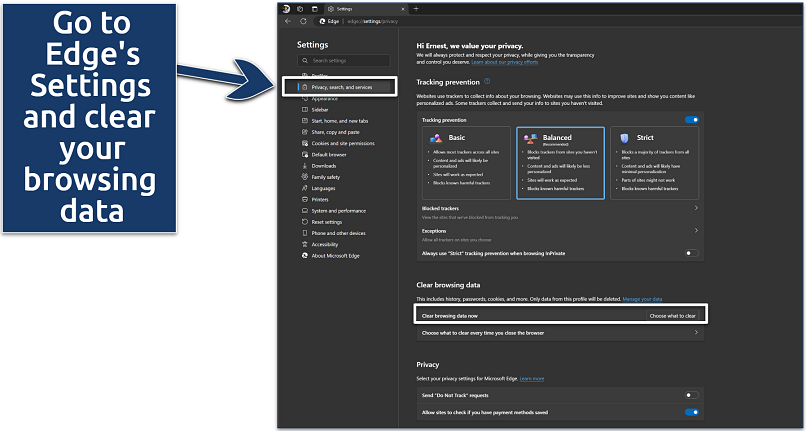Viewport: 806px width, 431px height.
Task: Go back with the back arrow
Action: point(288,21)
